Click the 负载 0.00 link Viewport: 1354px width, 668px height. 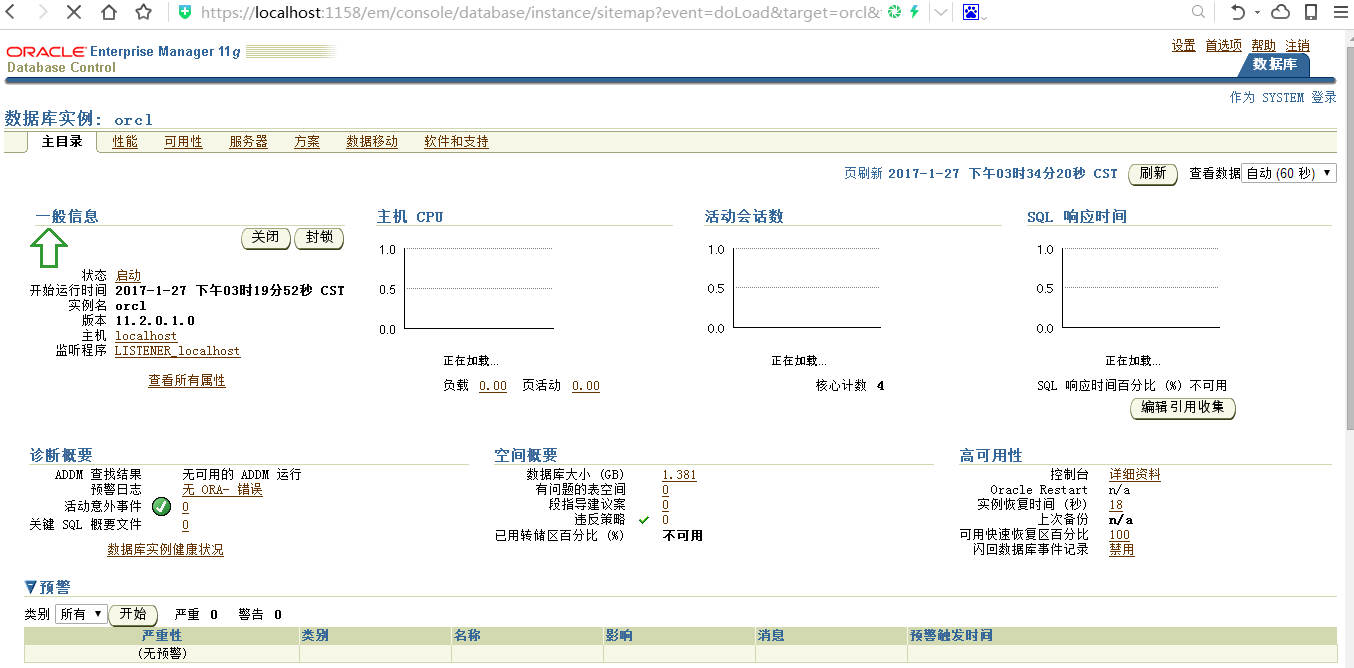click(493, 386)
